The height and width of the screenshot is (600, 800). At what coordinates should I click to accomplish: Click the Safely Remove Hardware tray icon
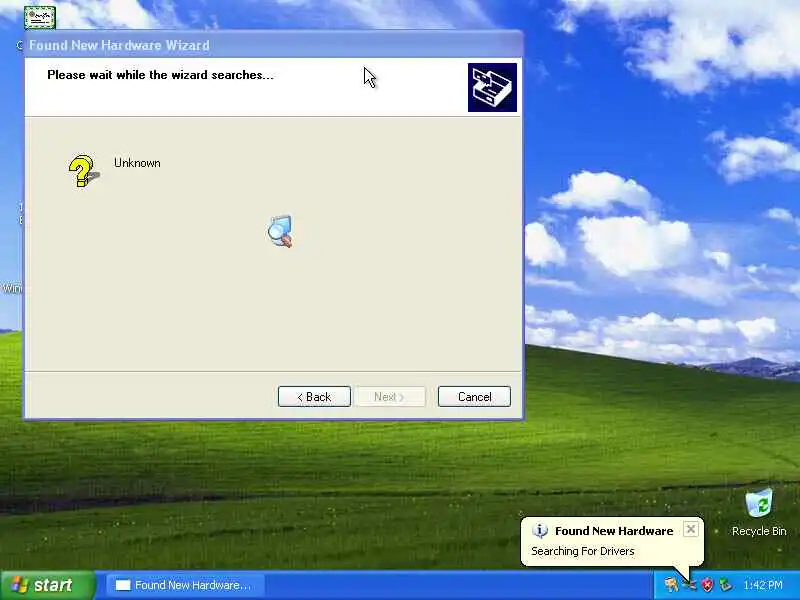point(726,585)
